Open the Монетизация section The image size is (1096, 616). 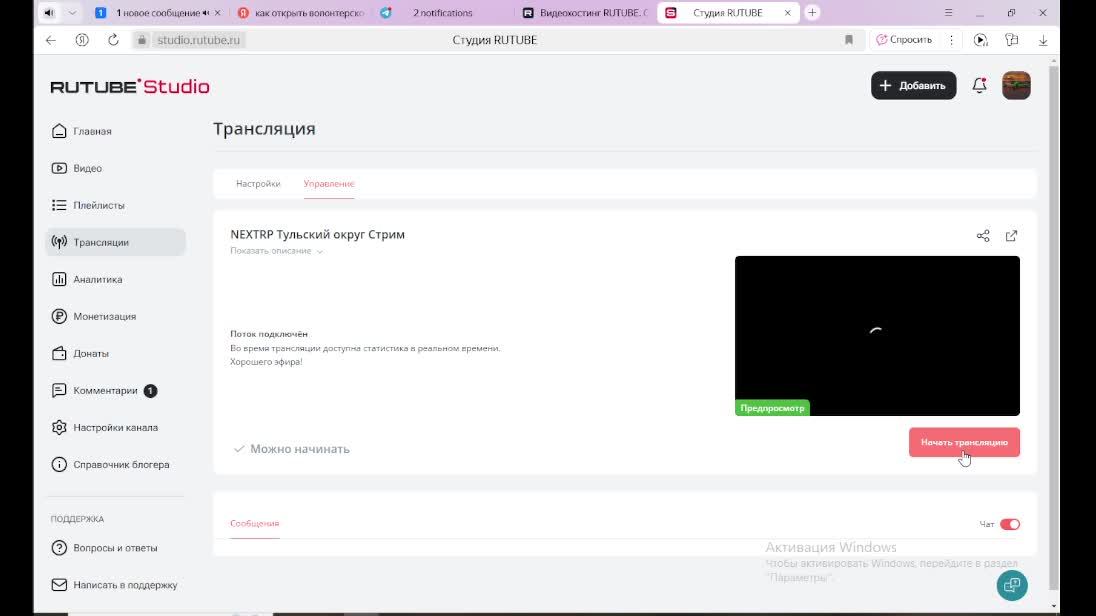click(94, 317)
